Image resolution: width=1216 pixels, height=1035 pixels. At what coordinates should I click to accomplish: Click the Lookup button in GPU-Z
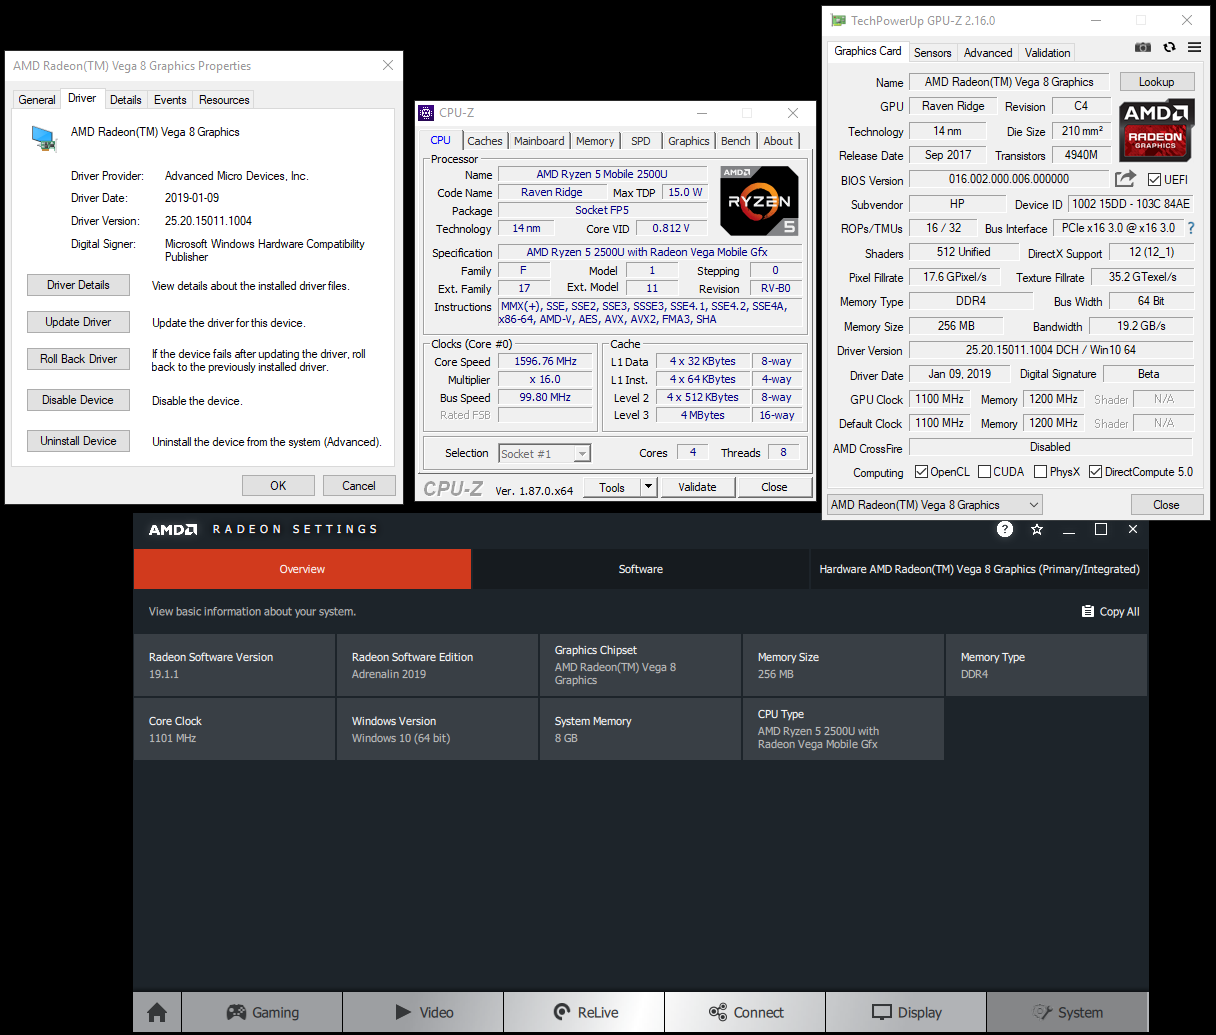pyautogui.click(x=1156, y=82)
